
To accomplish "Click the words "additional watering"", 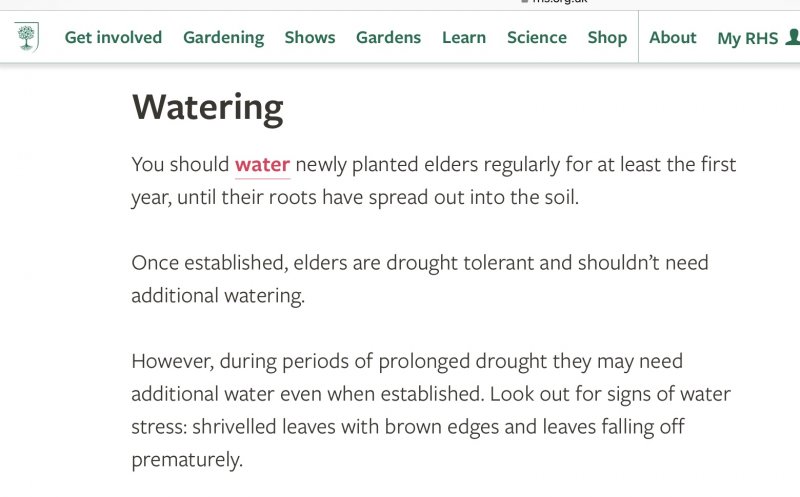I will click(217, 296).
